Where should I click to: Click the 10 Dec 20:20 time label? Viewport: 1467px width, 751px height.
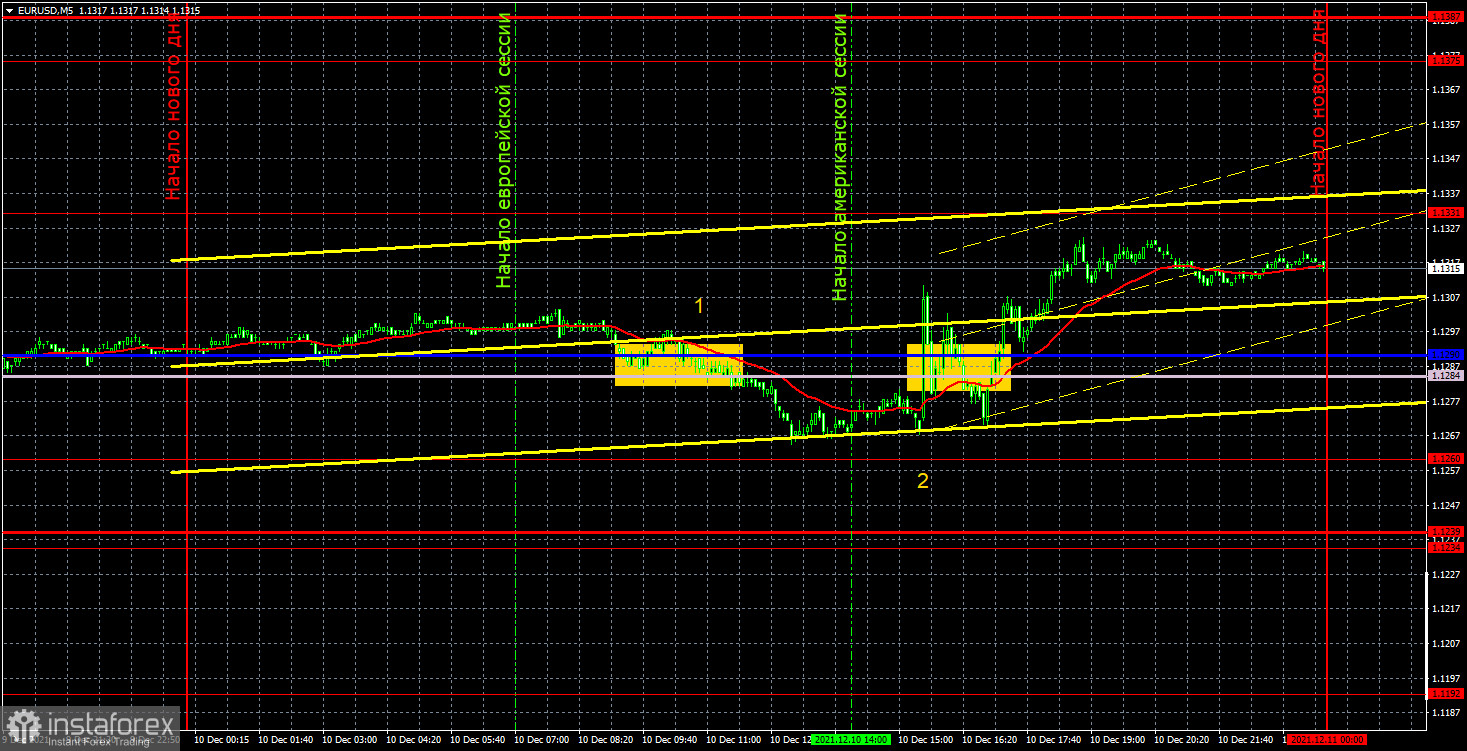coord(1182,740)
